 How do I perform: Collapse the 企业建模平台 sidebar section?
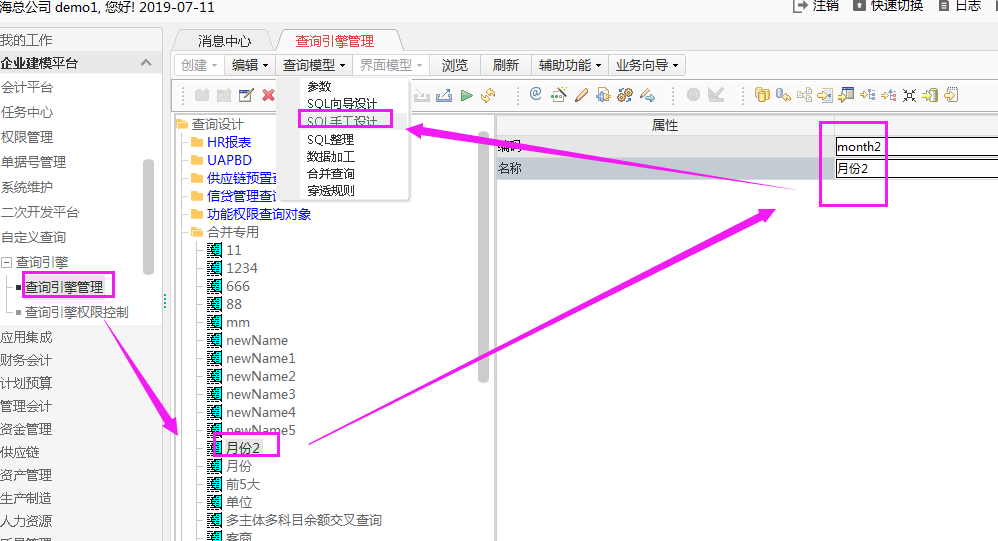pyautogui.click(x=146, y=63)
